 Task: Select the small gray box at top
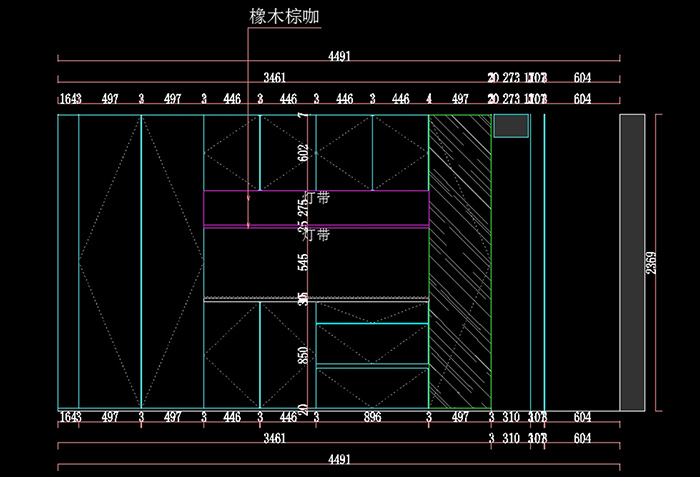pyautogui.click(x=511, y=125)
